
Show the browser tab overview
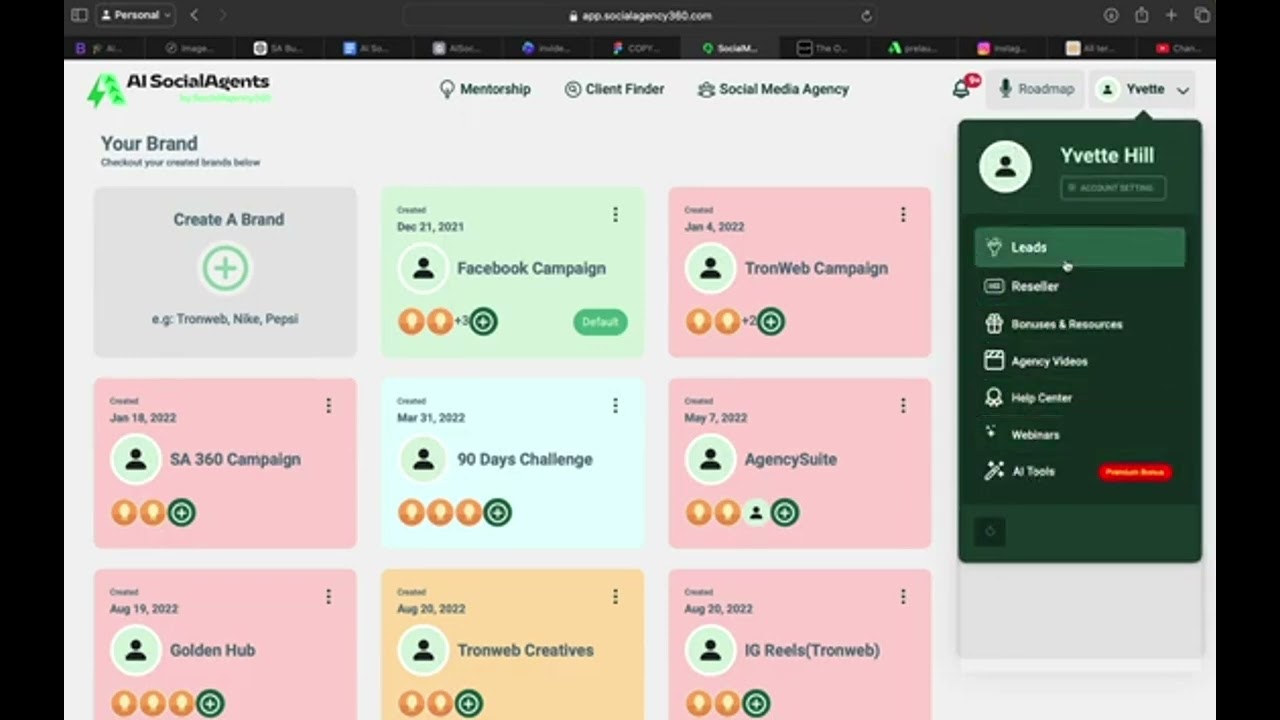pos(1202,15)
